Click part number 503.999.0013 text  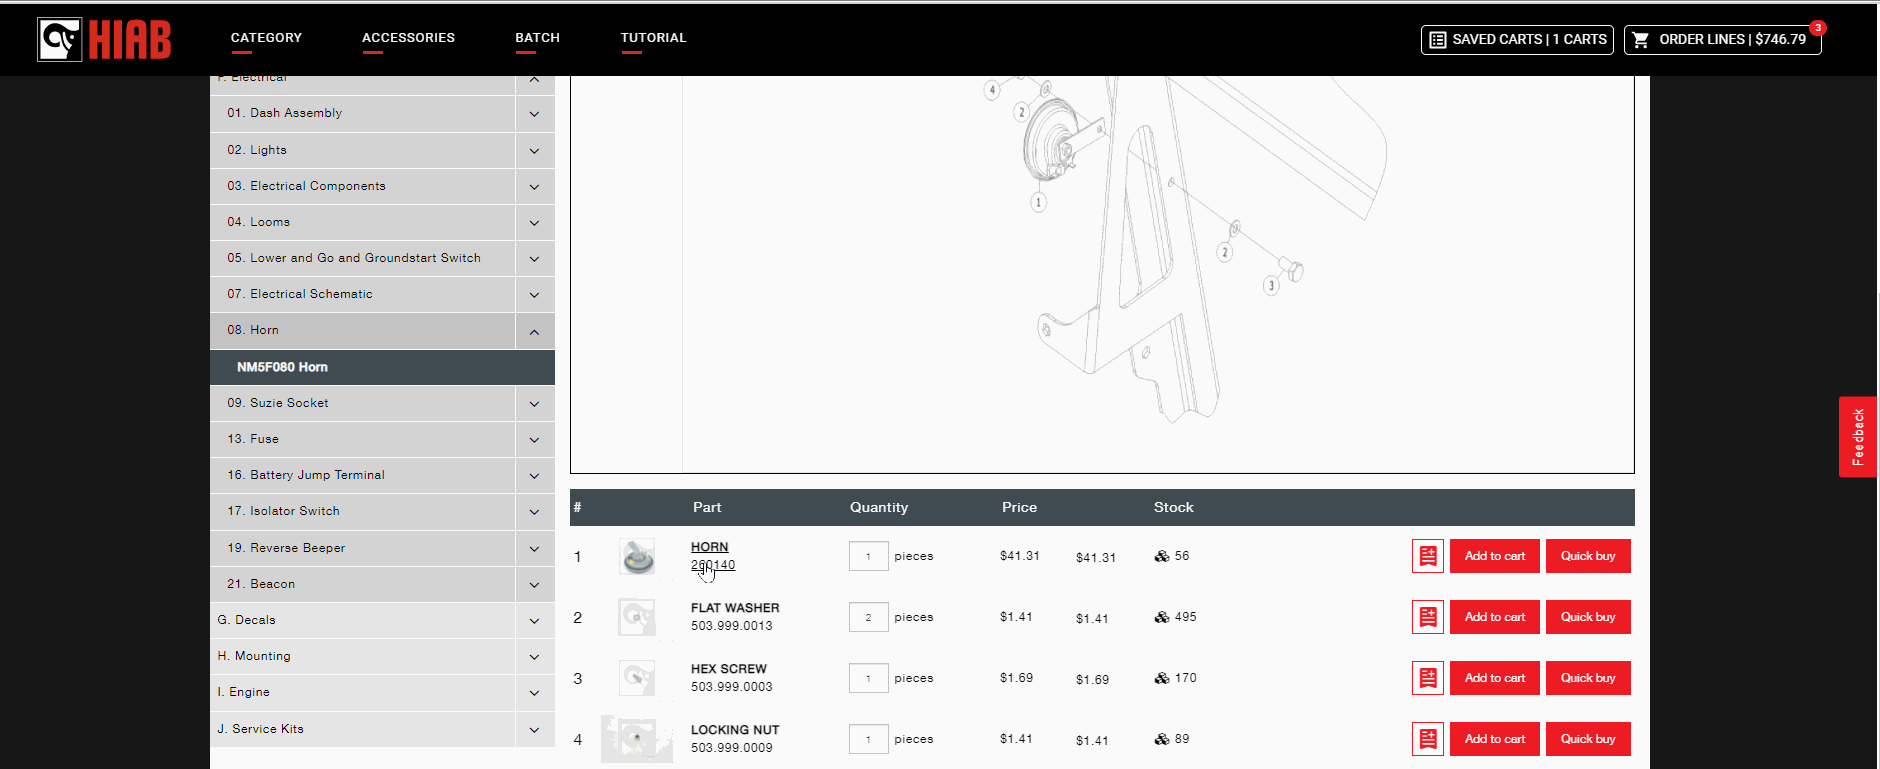coord(732,626)
